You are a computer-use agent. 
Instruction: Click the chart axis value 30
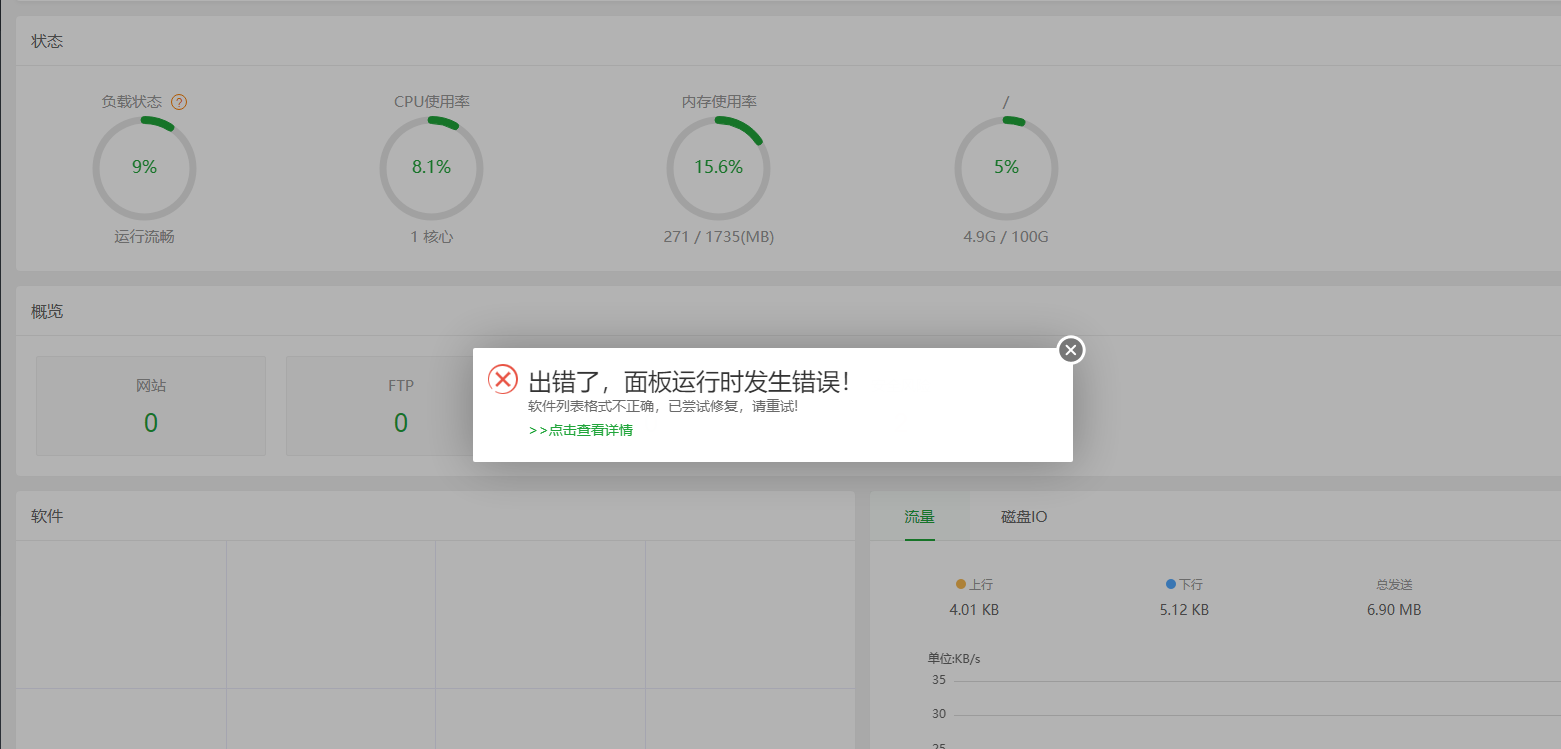point(938,714)
